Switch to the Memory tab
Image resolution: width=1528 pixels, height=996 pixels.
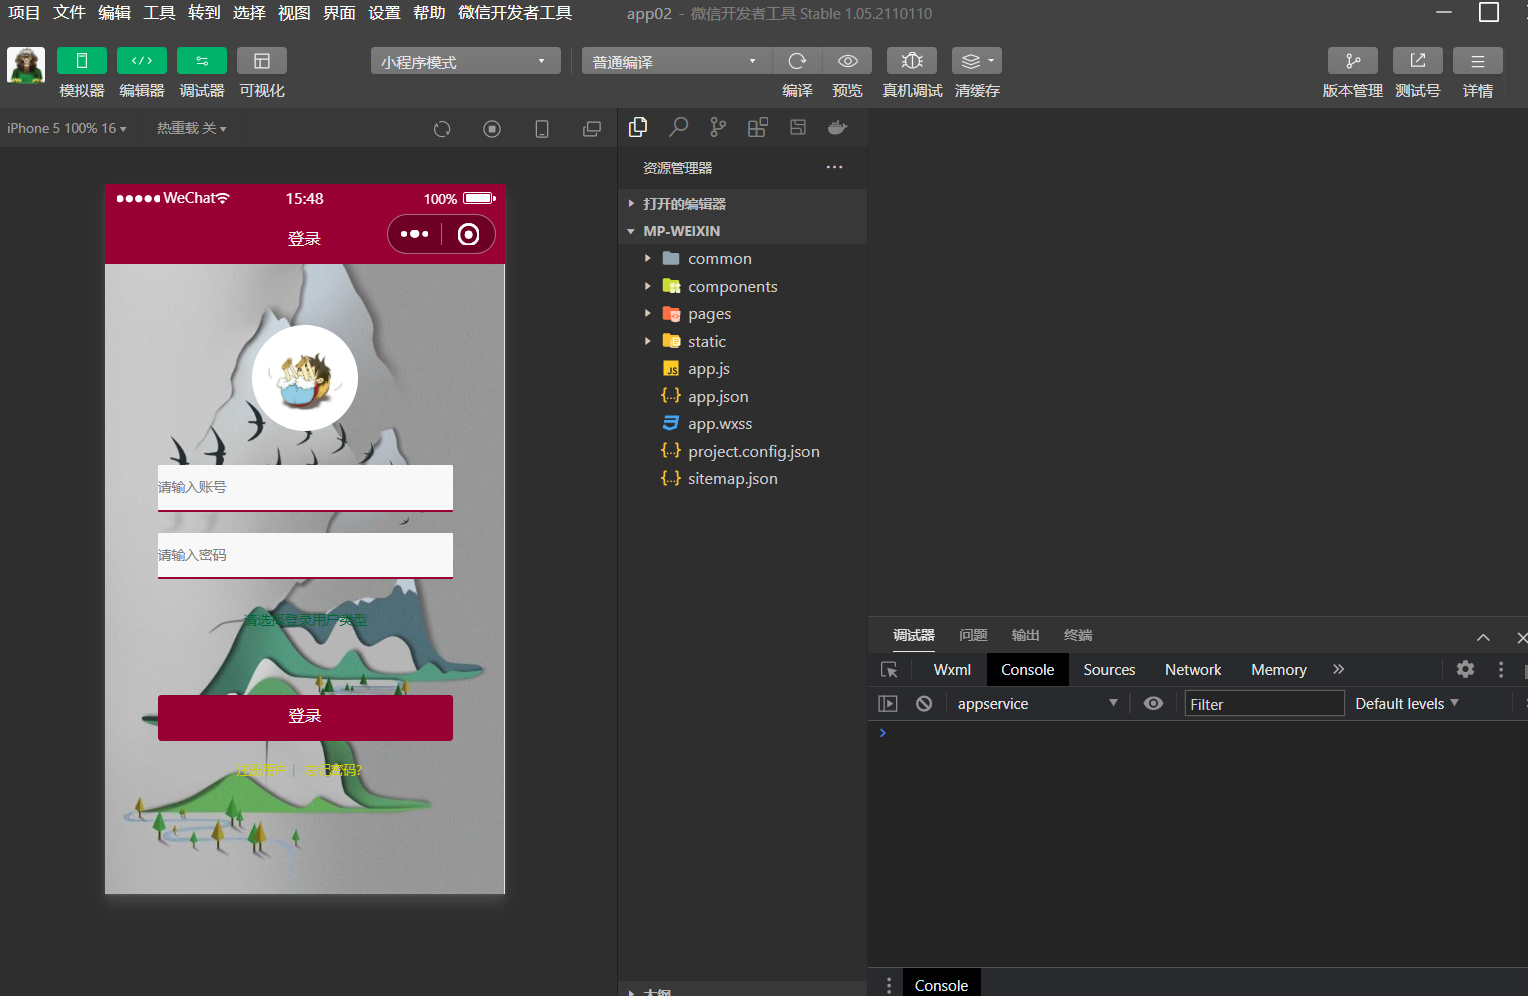click(1279, 670)
